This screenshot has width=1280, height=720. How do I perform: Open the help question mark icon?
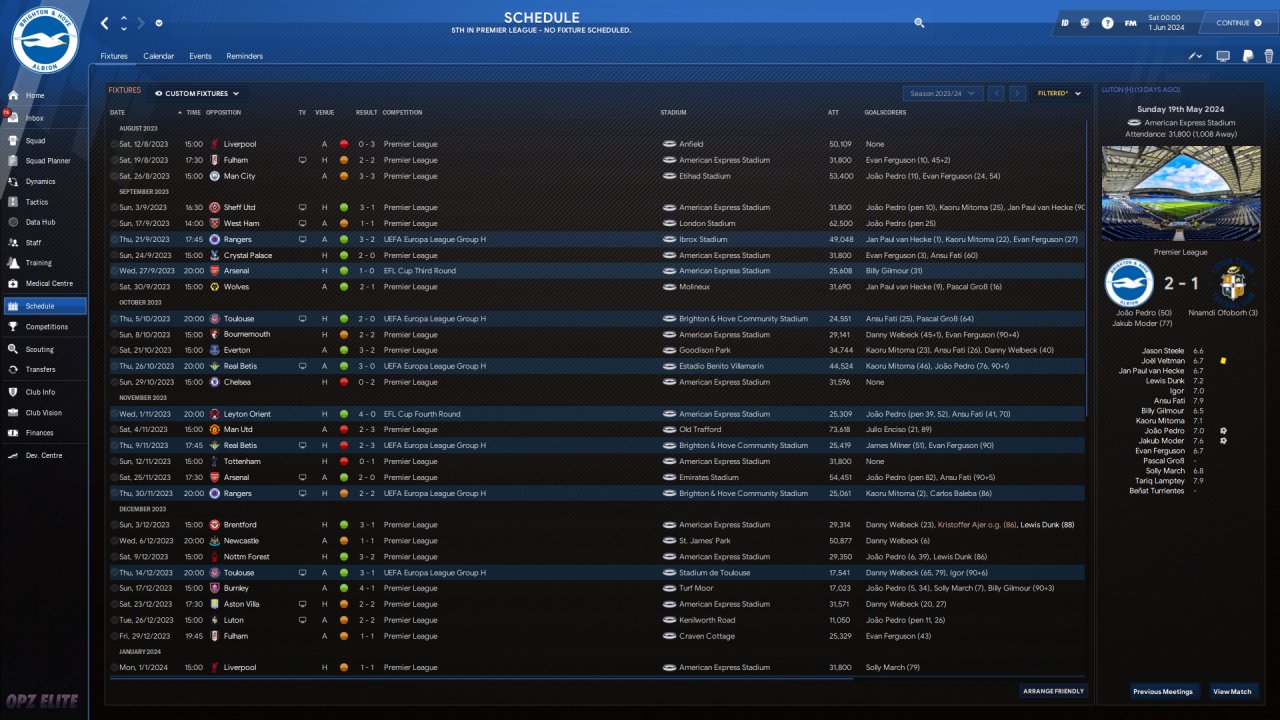pyautogui.click(x=1107, y=23)
